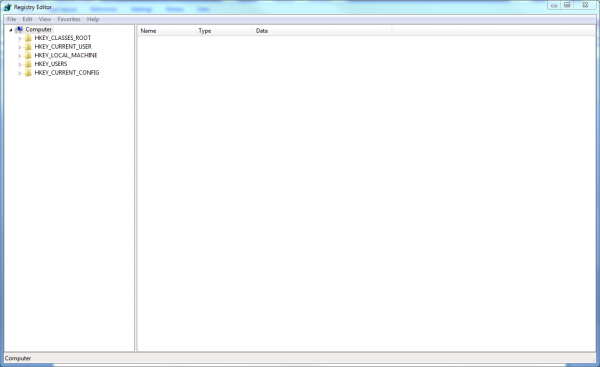Open the File menu
The image size is (600, 367).
click(11, 19)
